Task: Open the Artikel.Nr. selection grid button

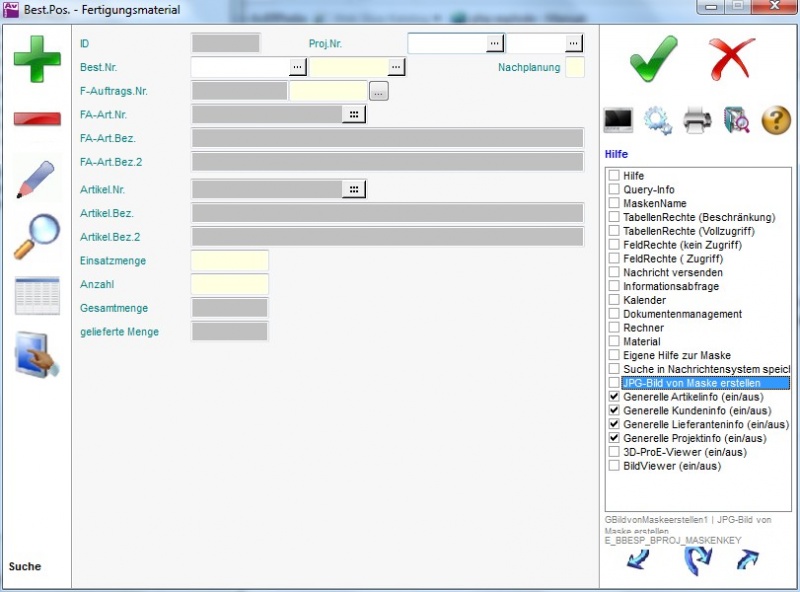Action: coord(354,189)
